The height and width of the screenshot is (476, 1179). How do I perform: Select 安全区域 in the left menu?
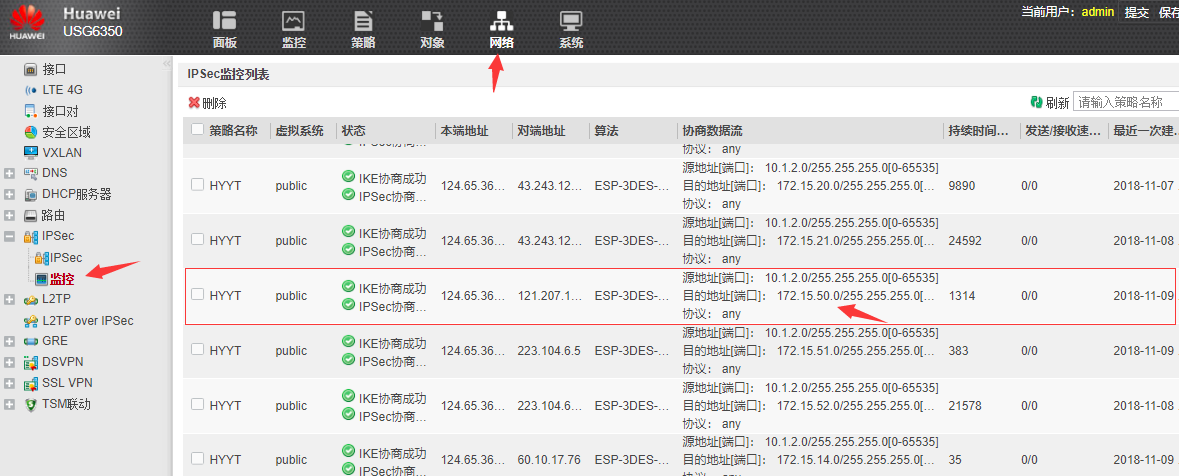(x=66, y=132)
